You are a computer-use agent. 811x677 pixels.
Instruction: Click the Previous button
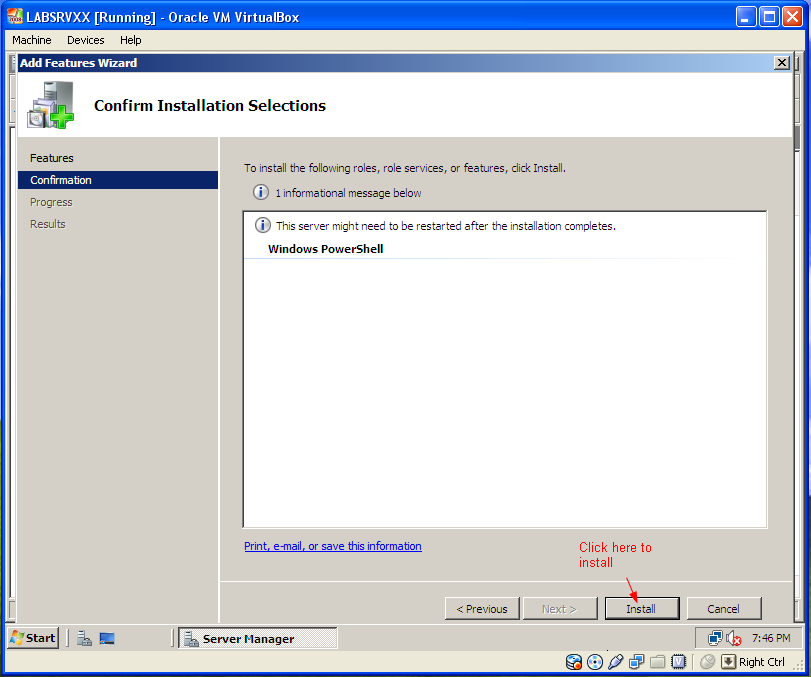(x=482, y=609)
